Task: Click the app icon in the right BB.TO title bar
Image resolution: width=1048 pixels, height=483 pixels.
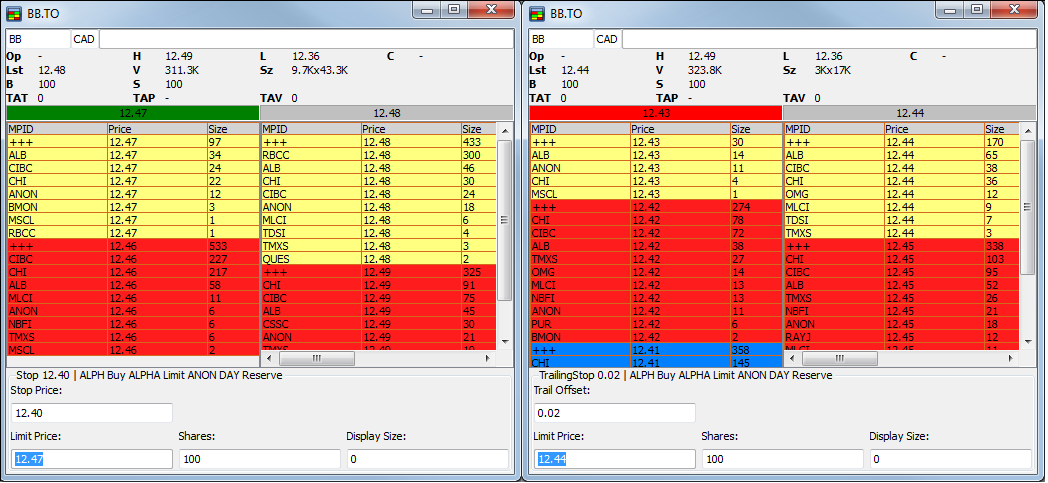Action: coord(538,14)
